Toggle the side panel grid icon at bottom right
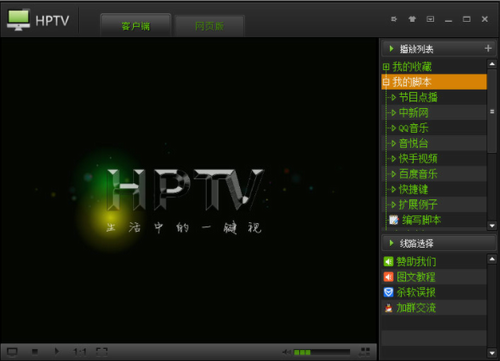 tap(365, 351)
